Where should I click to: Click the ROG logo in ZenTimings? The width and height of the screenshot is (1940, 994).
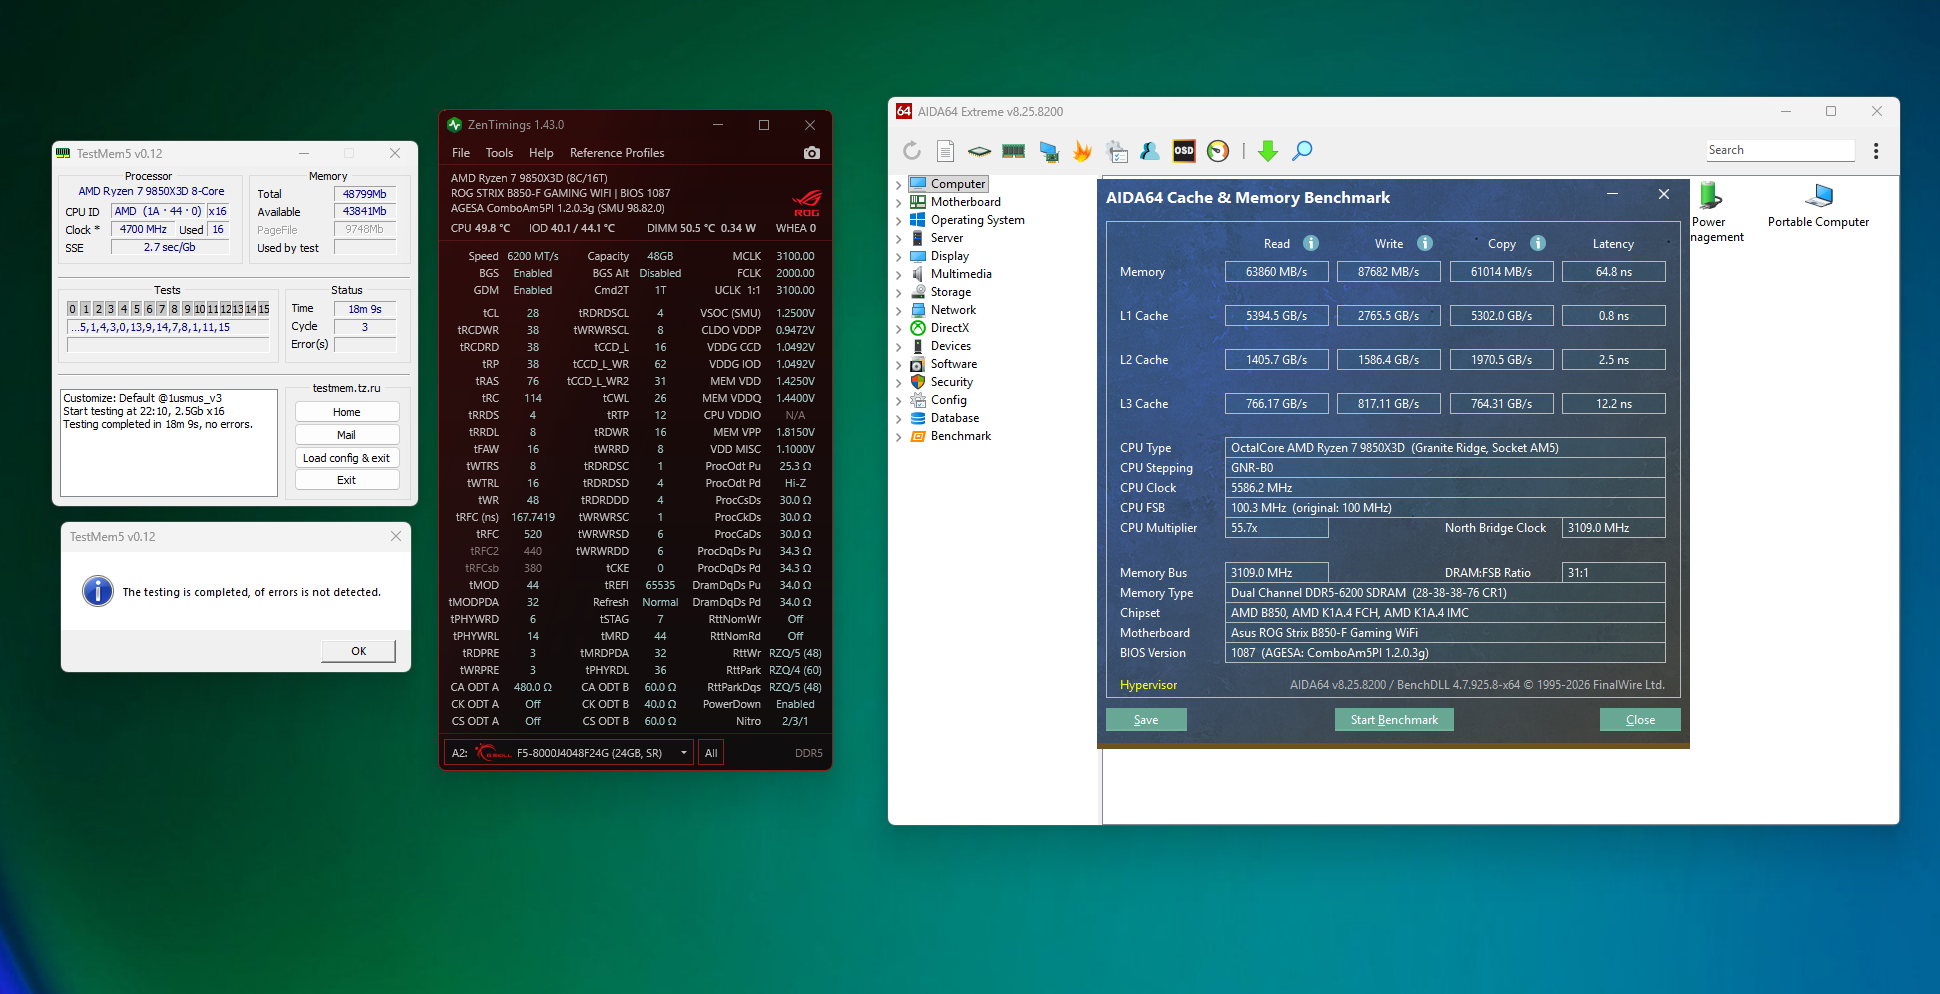pos(806,203)
